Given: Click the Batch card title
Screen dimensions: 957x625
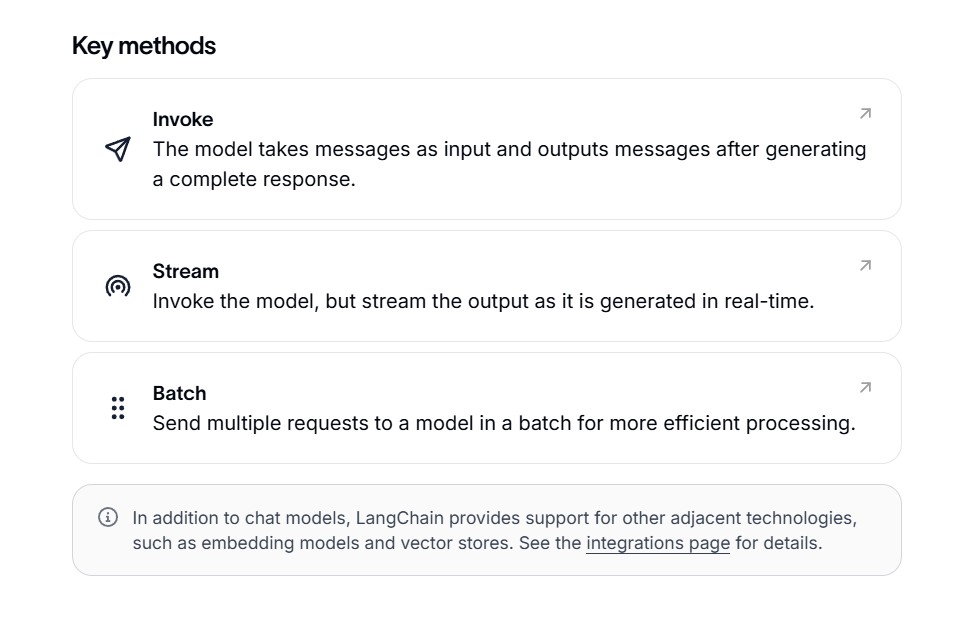Looking at the screenshot, I should tap(179, 393).
